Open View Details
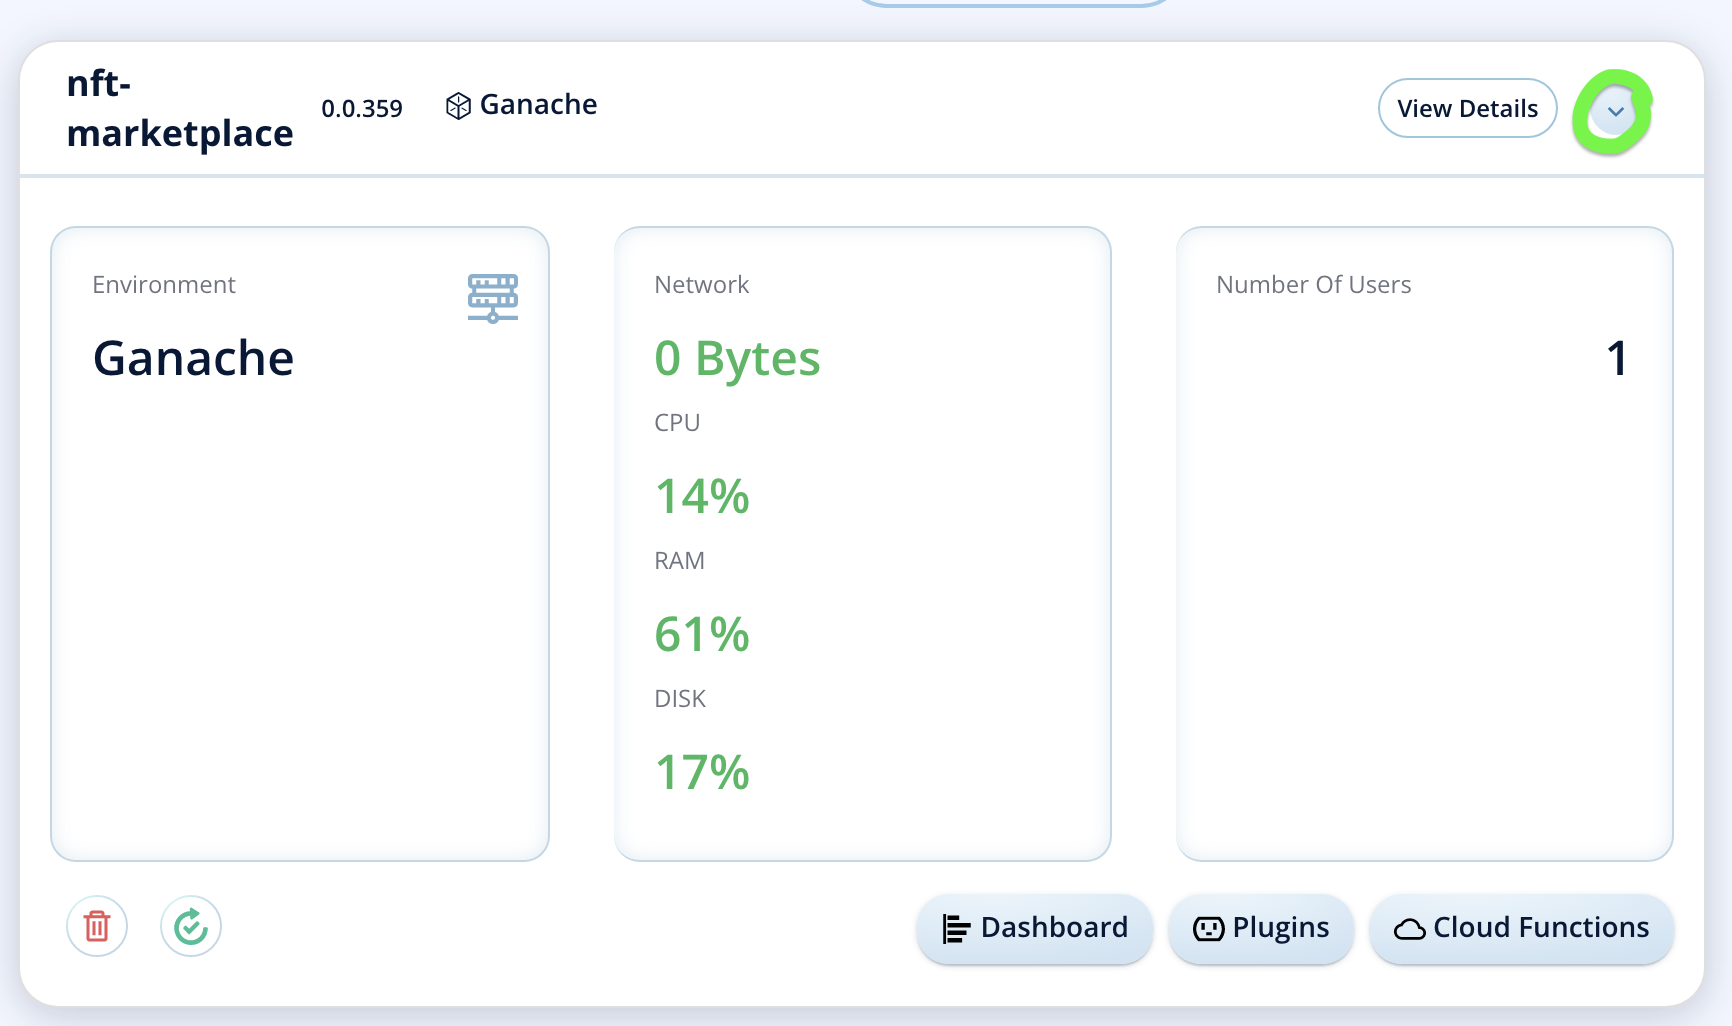Screen dimensions: 1732x1026 click(1467, 108)
